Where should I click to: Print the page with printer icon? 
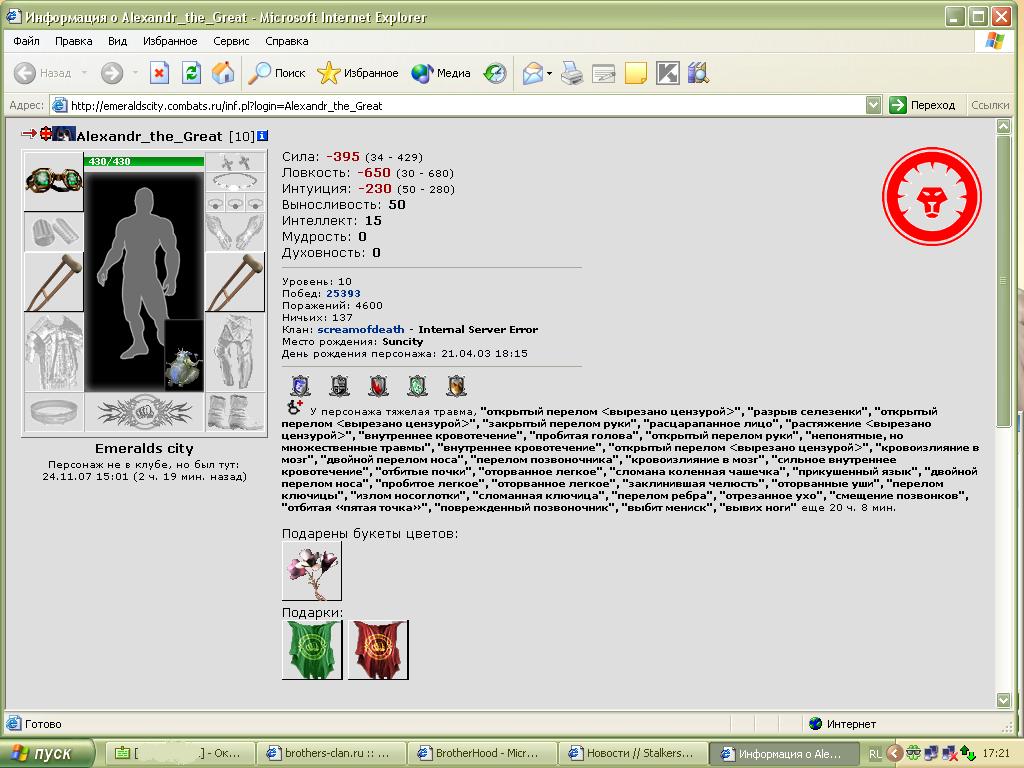[572, 73]
